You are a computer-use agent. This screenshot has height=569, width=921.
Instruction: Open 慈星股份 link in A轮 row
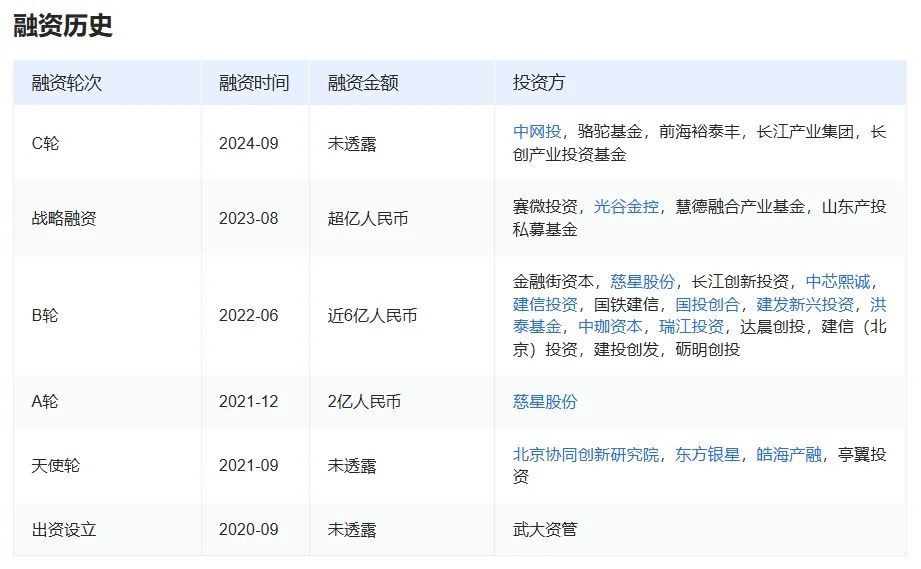[545, 402]
